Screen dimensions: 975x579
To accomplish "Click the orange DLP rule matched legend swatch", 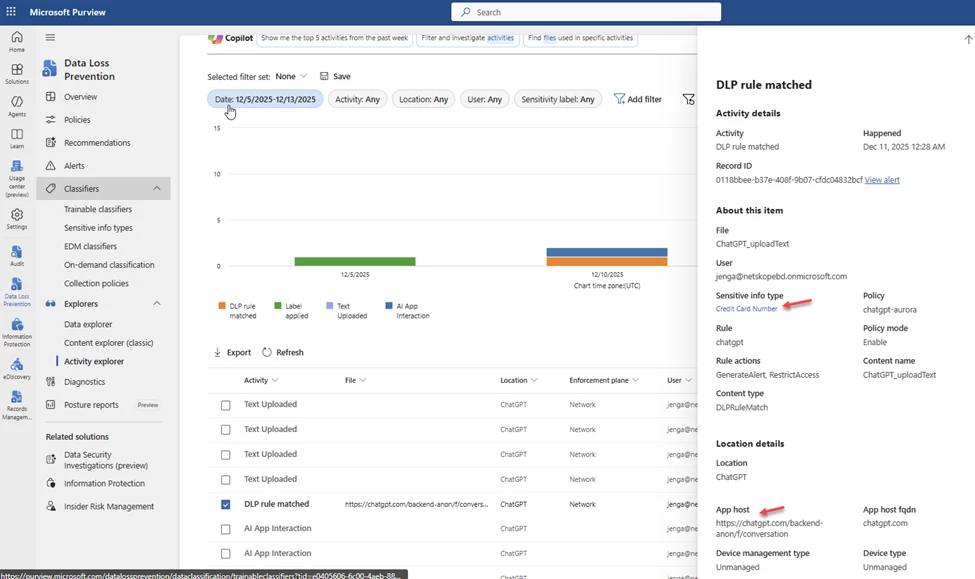I will (x=222, y=306).
